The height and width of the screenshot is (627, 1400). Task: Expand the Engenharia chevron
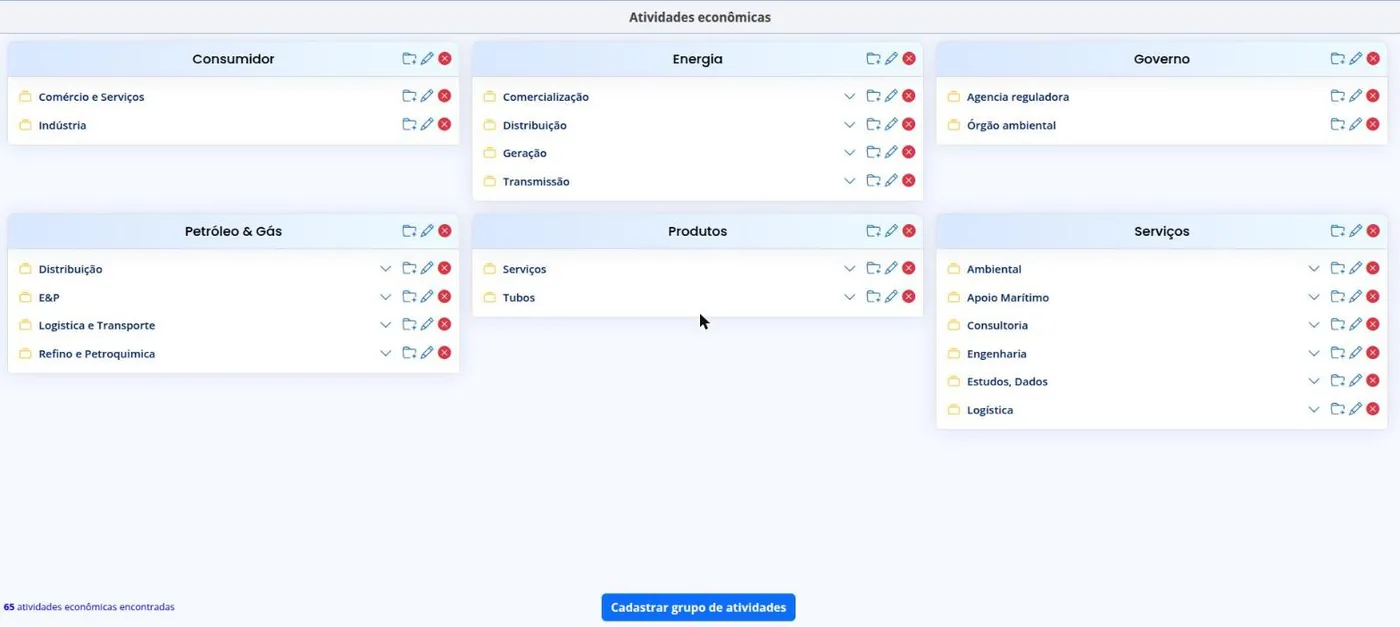1314,353
